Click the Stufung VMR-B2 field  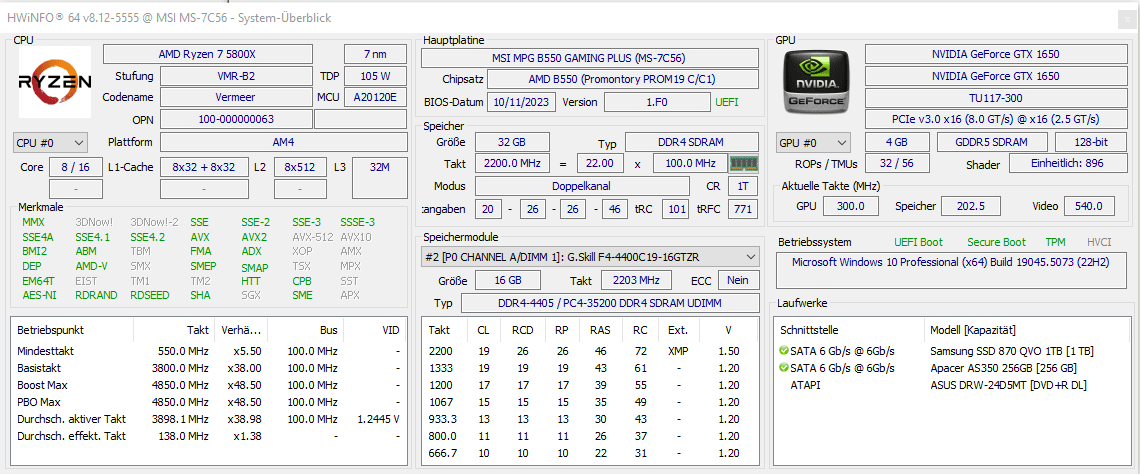(236, 76)
